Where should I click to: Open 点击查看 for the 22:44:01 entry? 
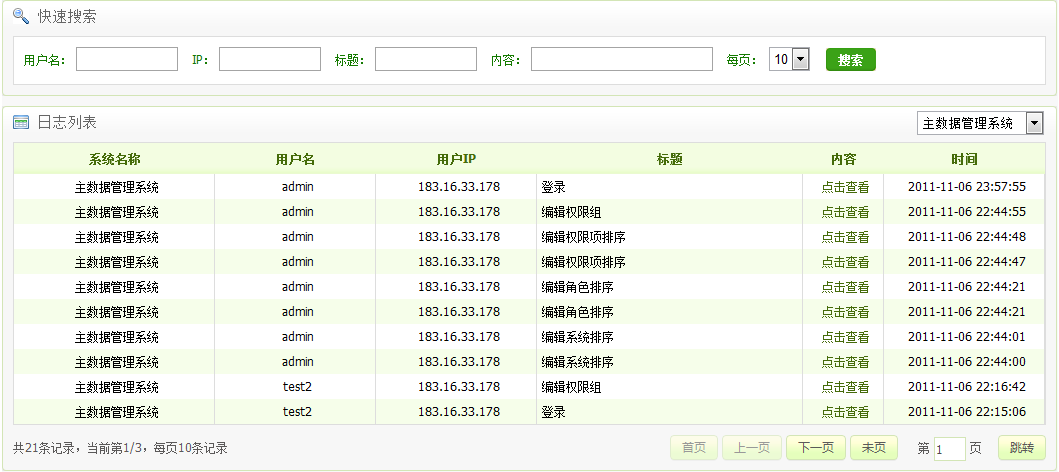click(845, 337)
